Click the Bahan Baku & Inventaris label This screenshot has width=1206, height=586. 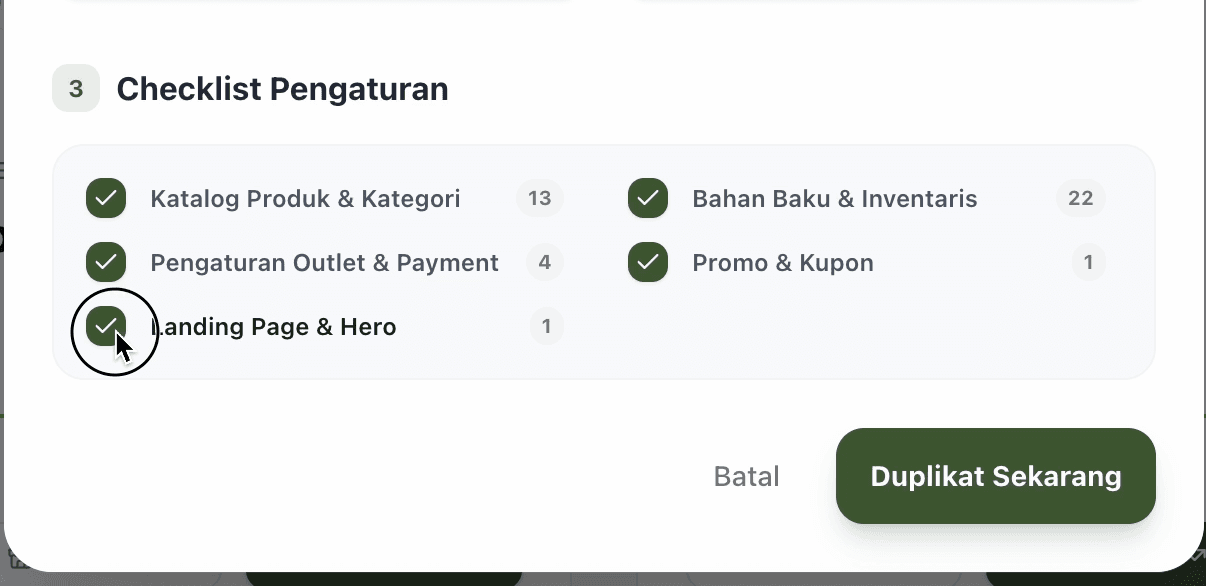point(834,198)
